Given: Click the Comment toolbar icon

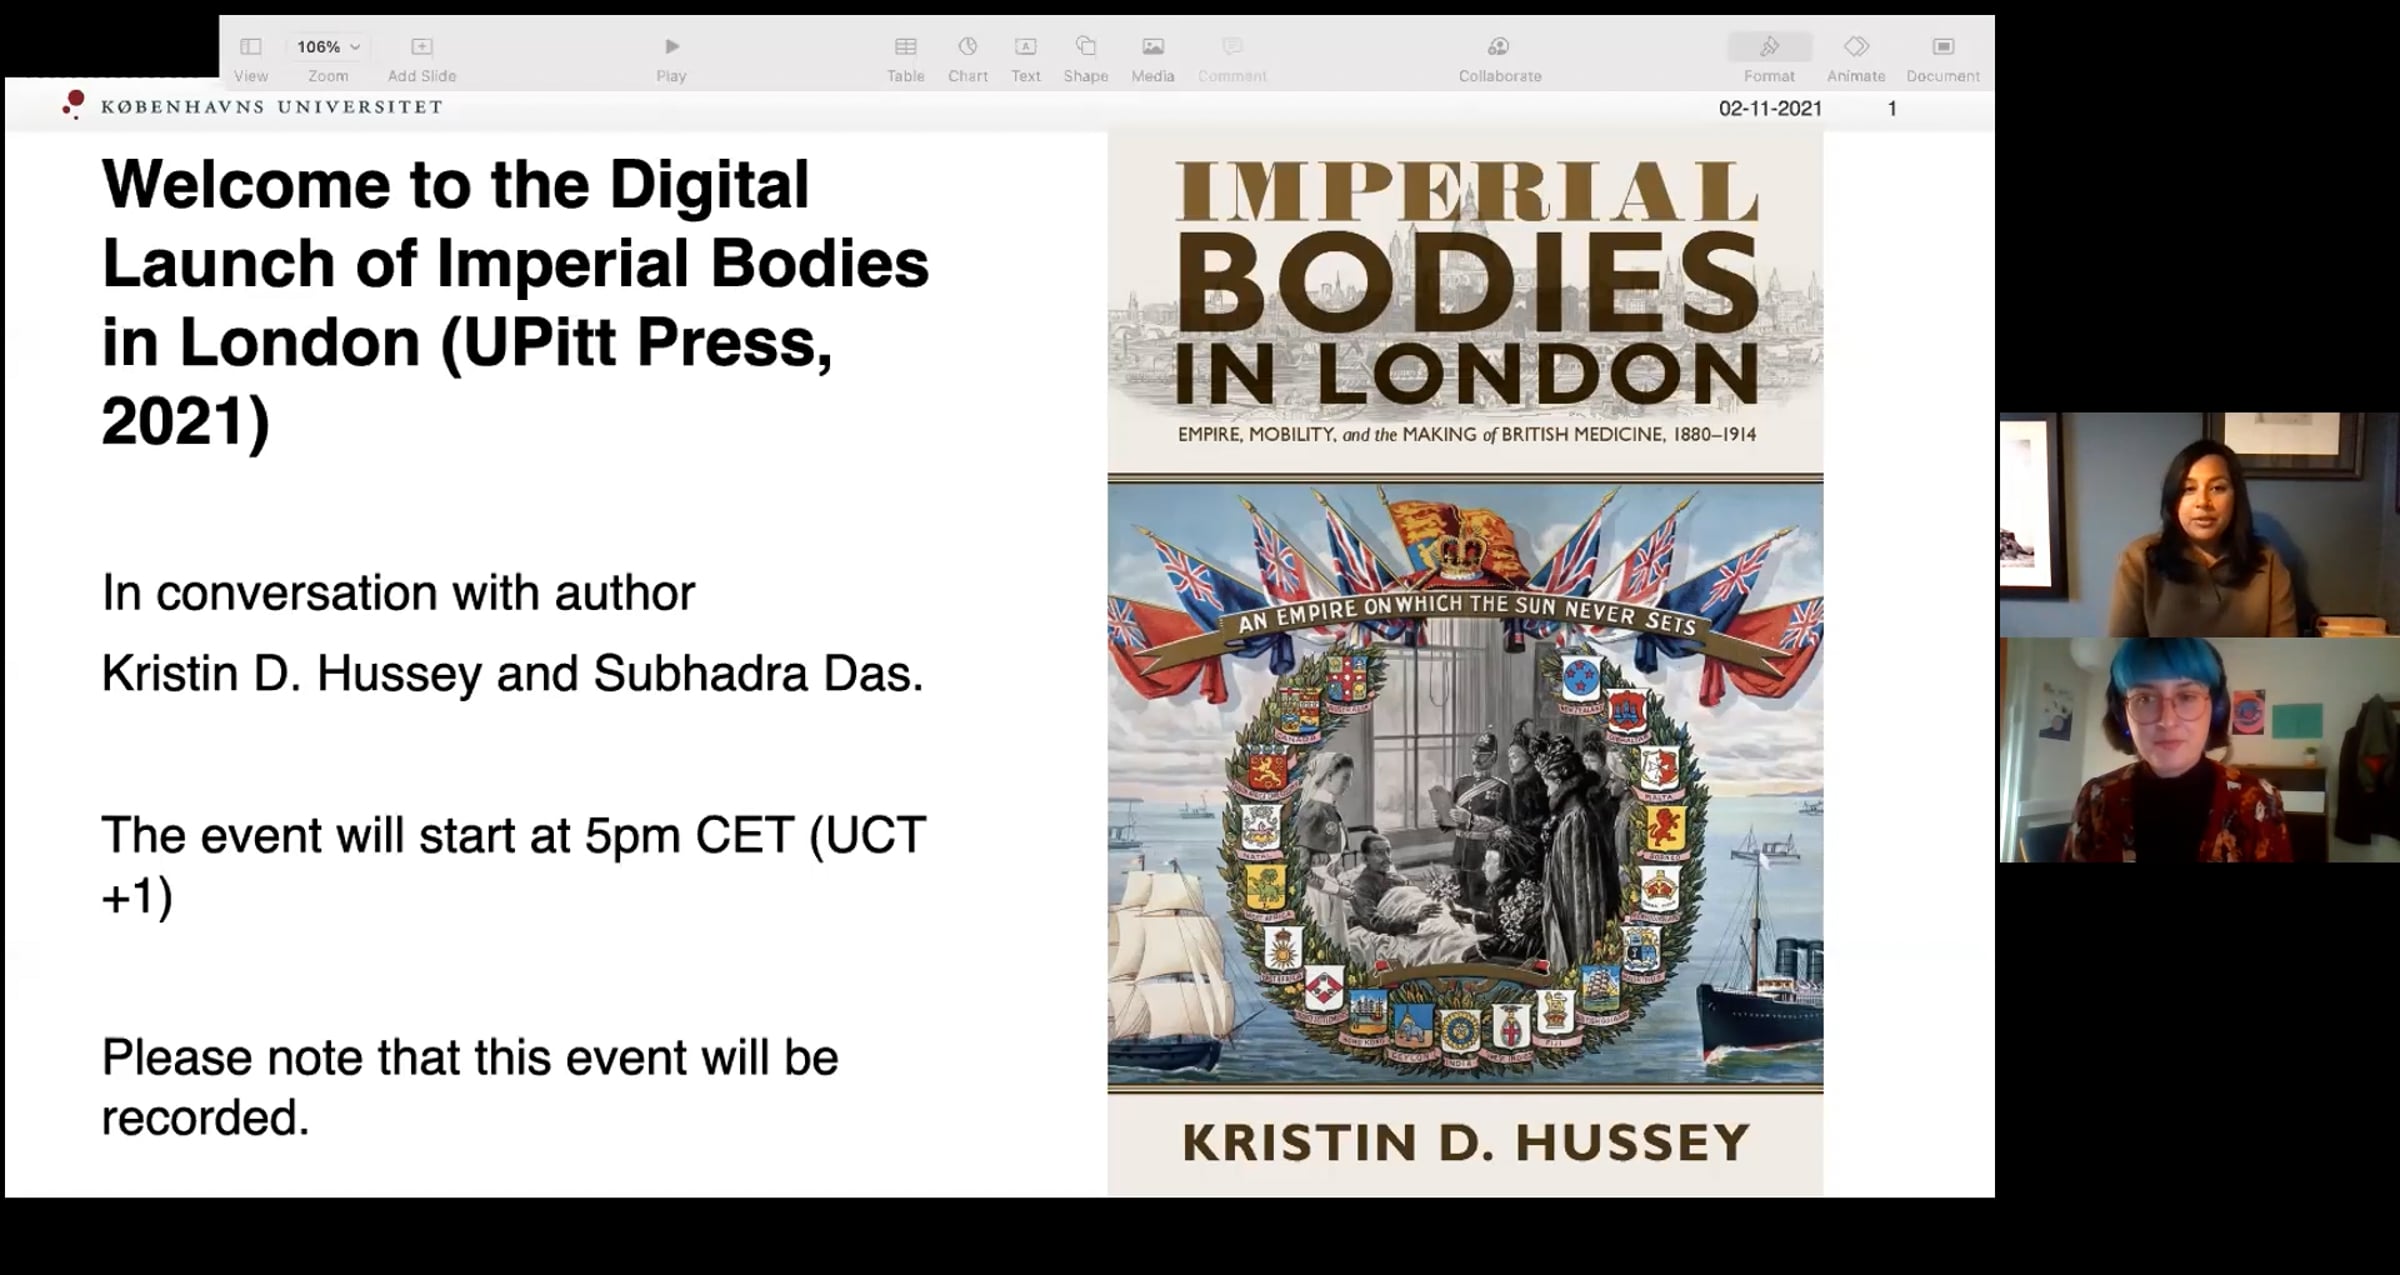Looking at the screenshot, I should 1232,47.
